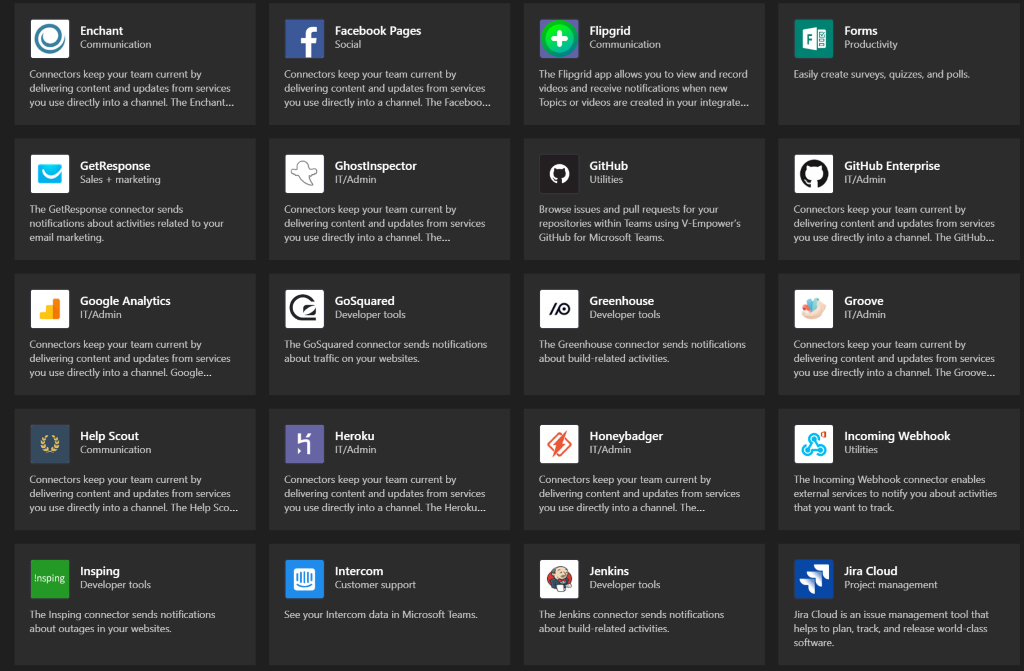Select the Greenhouse title
Screen dimensions: 1024x671
point(621,301)
